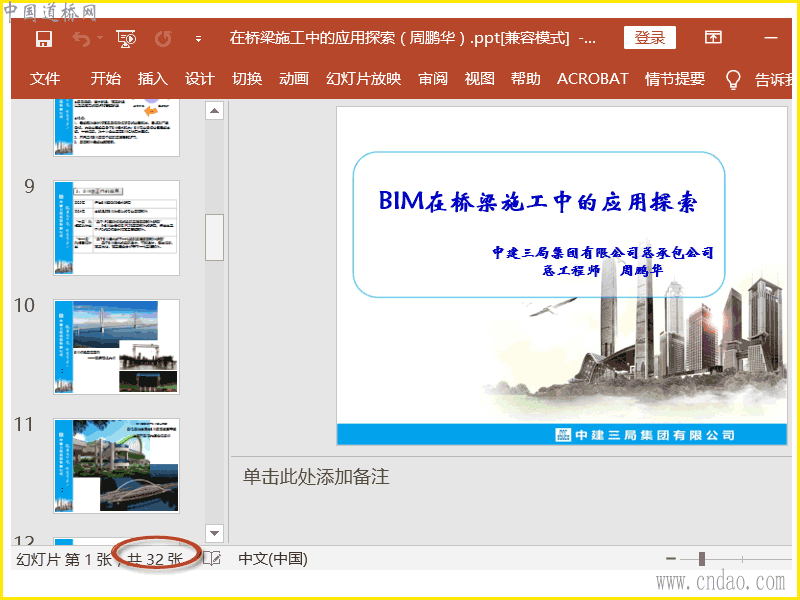Click the 中文(中国) language indicator
Viewport: 800px width, 600px height.
pos(273,559)
